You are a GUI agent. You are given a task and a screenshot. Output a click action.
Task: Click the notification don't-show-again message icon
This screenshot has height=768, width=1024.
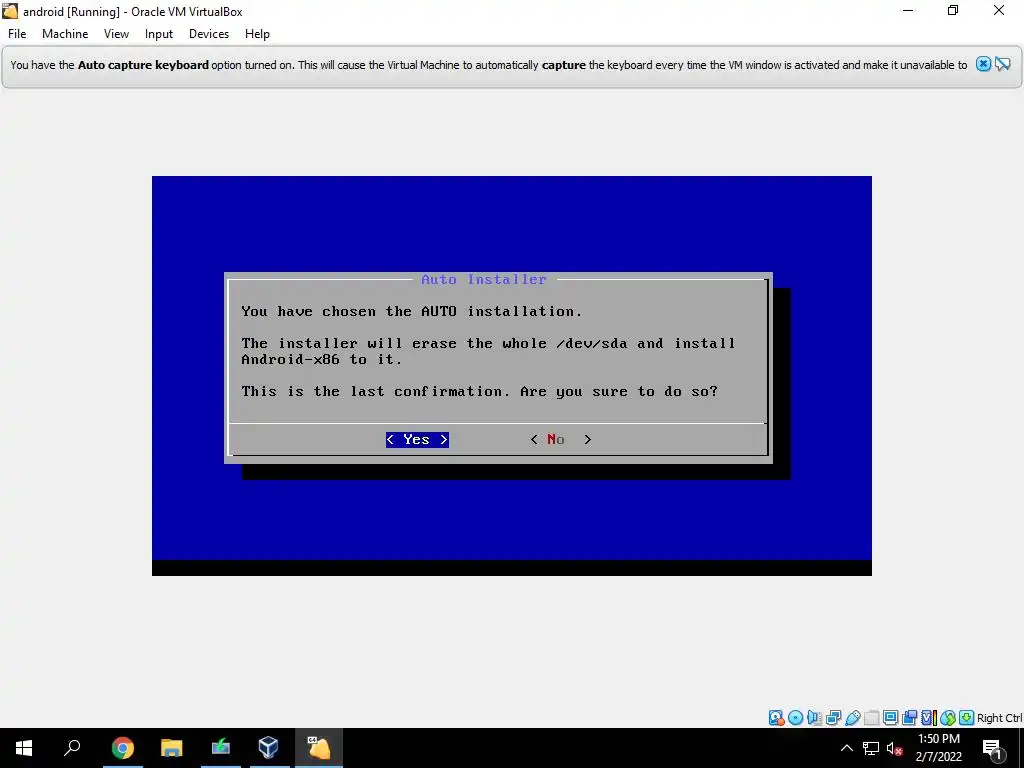coord(1002,64)
